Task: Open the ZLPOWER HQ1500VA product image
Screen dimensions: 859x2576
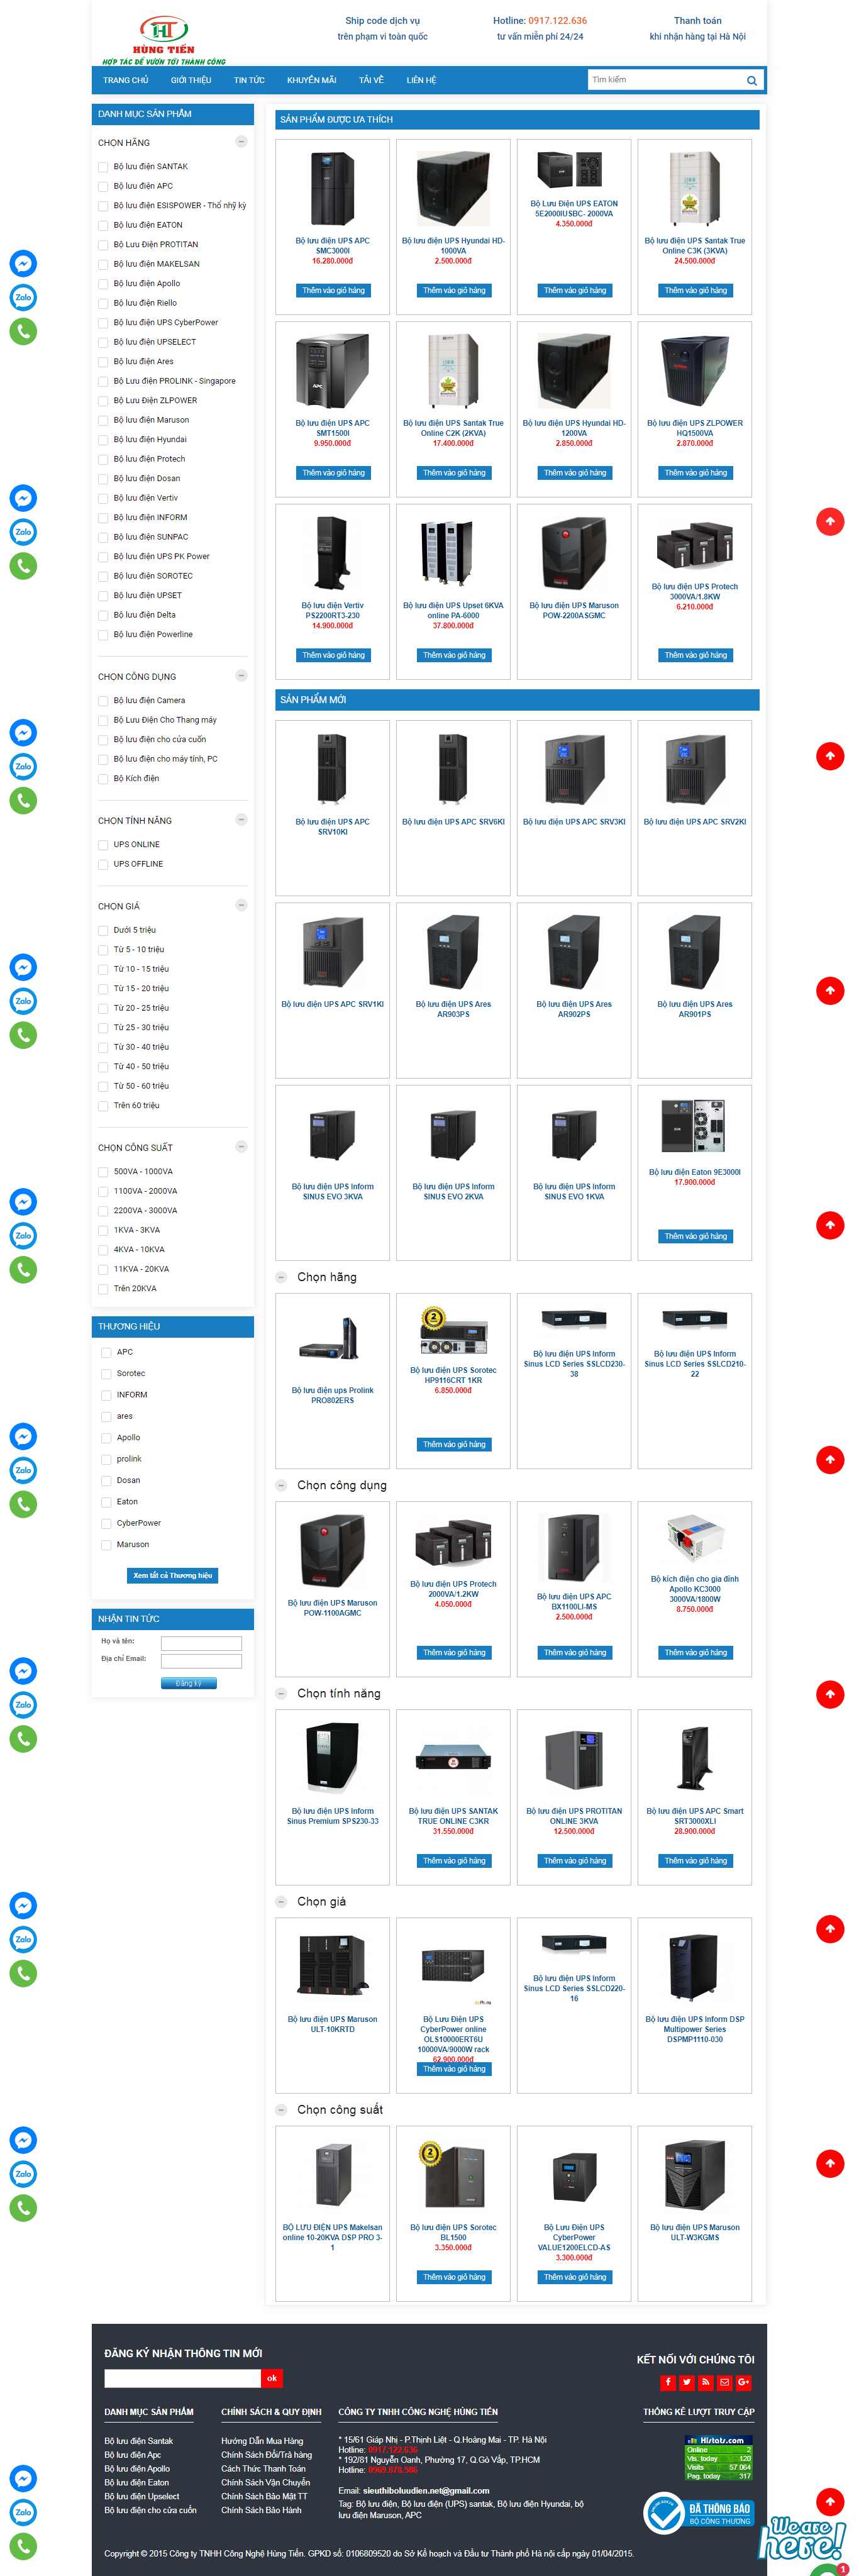Action: (x=695, y=371)
